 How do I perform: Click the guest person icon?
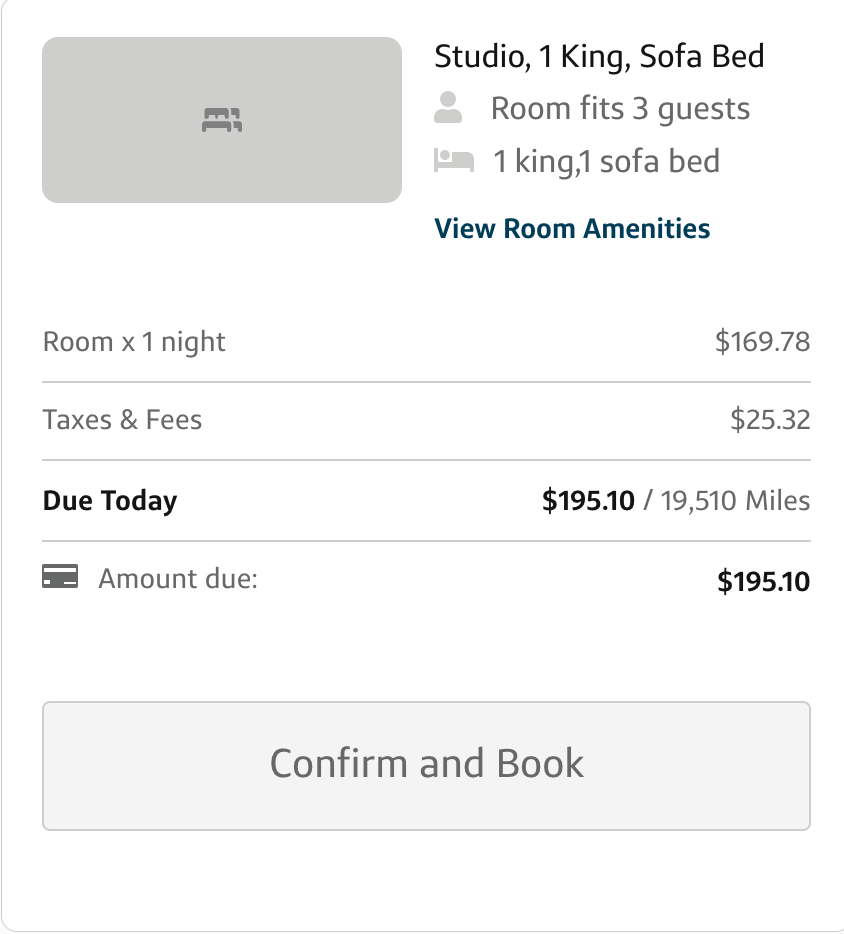click(x=449, y=108)
